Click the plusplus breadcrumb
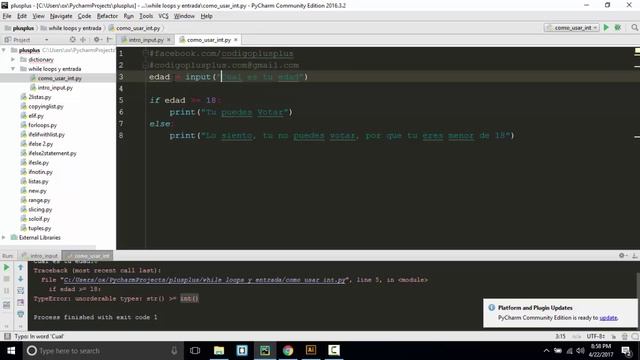The width and height of the screenshot is (640, 360). pyautogui.click(x=20, y=28)
